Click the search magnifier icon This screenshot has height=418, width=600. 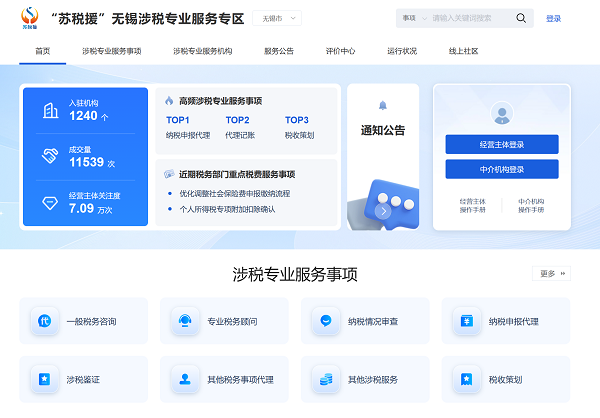pyautogui.click(x=521, y=18)
